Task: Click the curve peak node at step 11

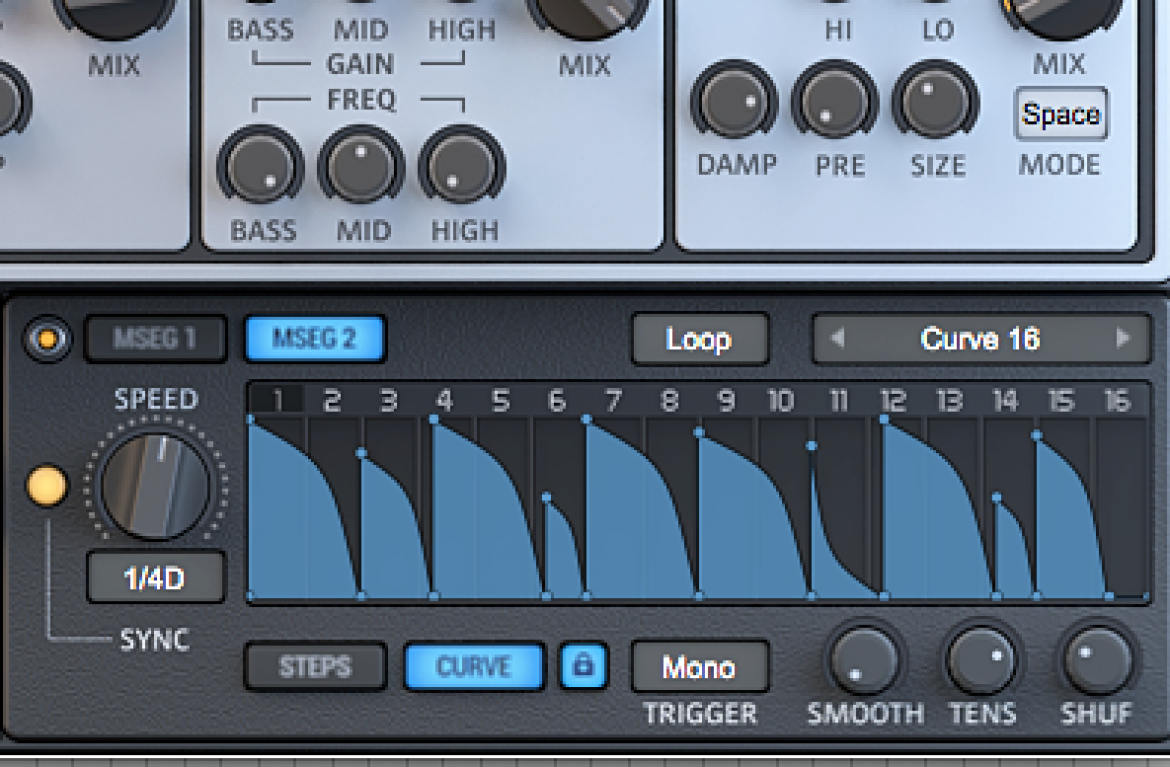Action: 812,446
